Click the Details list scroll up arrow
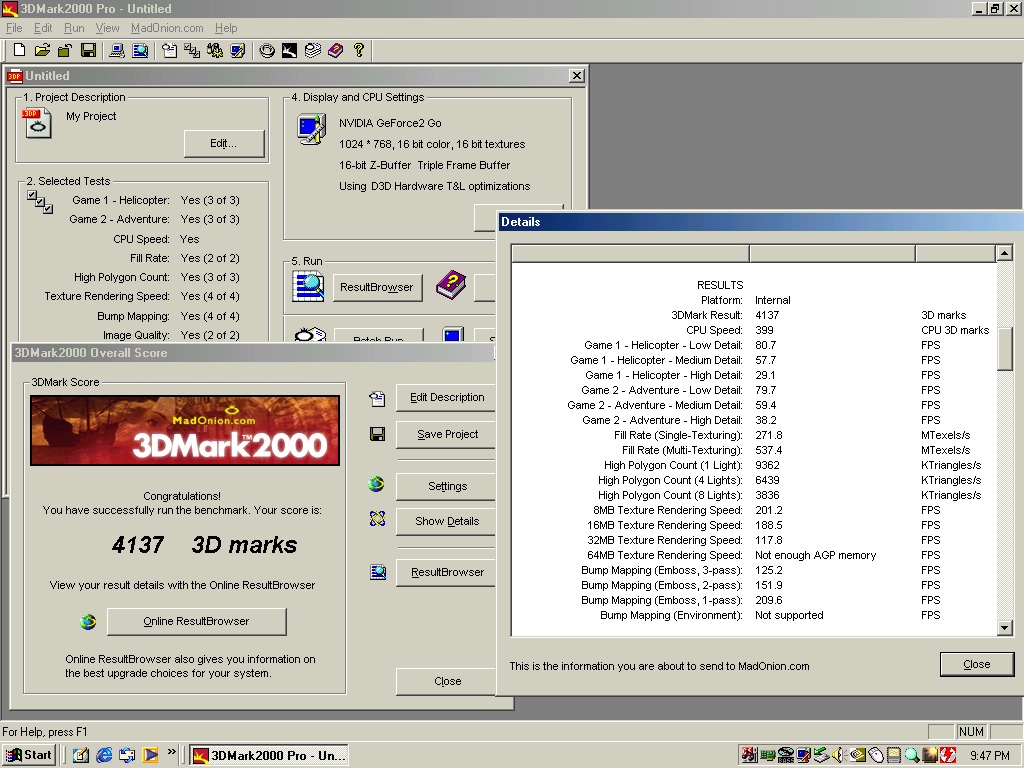1024x768 pixels. [1005, 254]
